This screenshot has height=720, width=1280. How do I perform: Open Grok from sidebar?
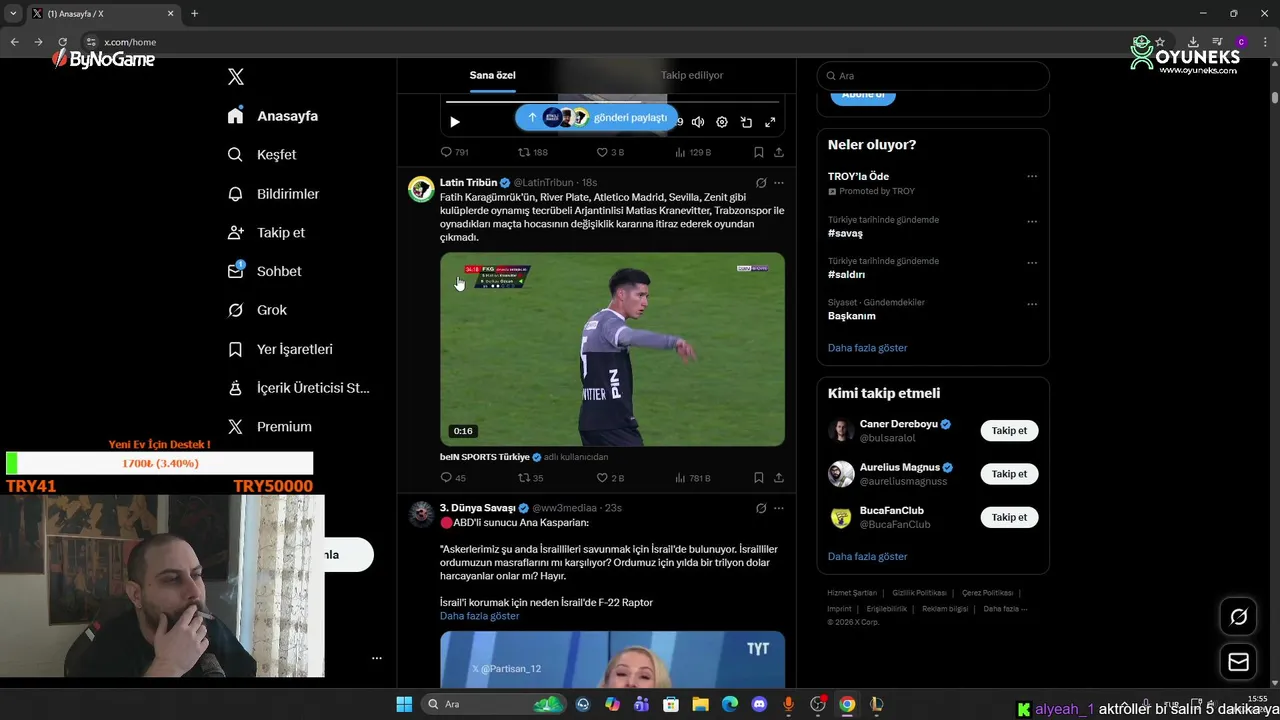pyautogui.click(x=257, y=310)
